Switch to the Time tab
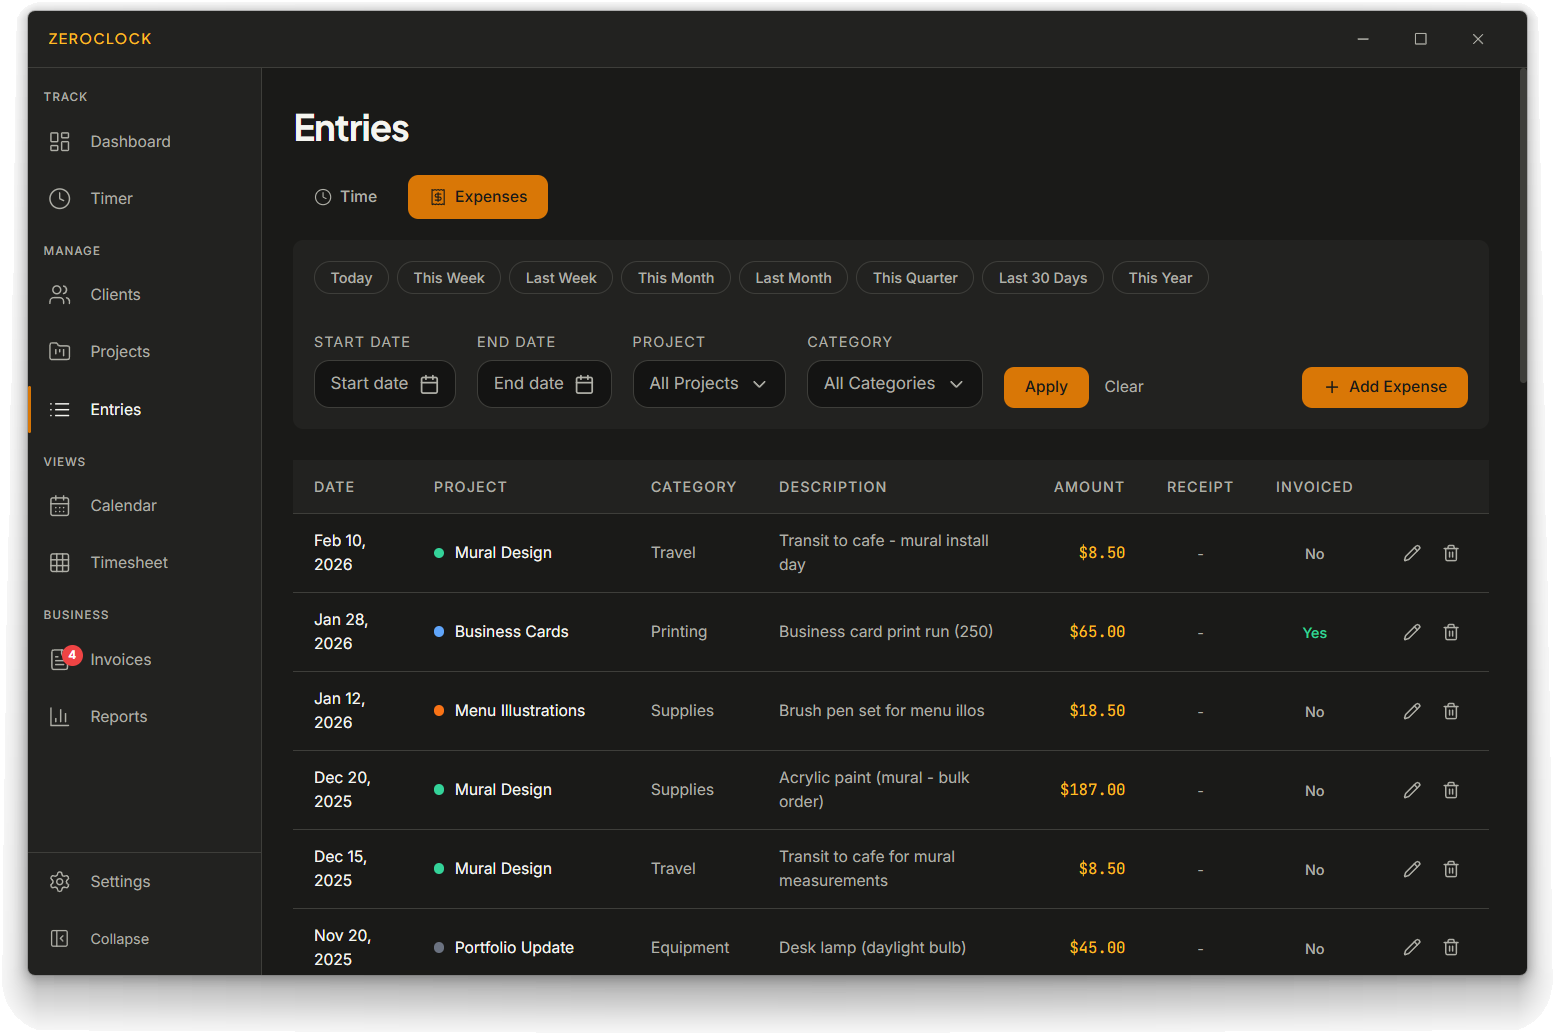Image resolution: width=1555 pixels, height=1035 pixels. 345,197
